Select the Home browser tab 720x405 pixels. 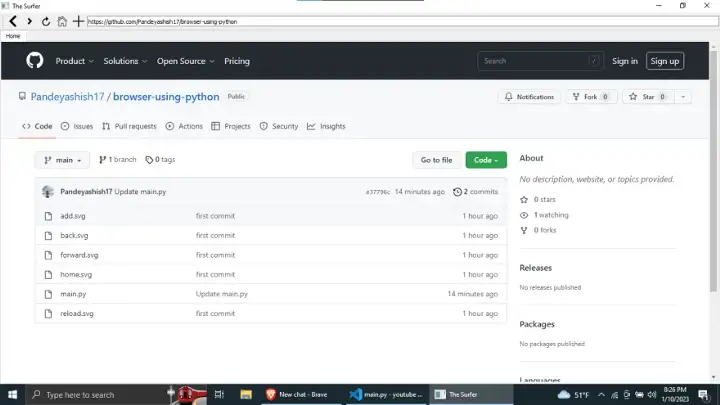click(13, 36)
